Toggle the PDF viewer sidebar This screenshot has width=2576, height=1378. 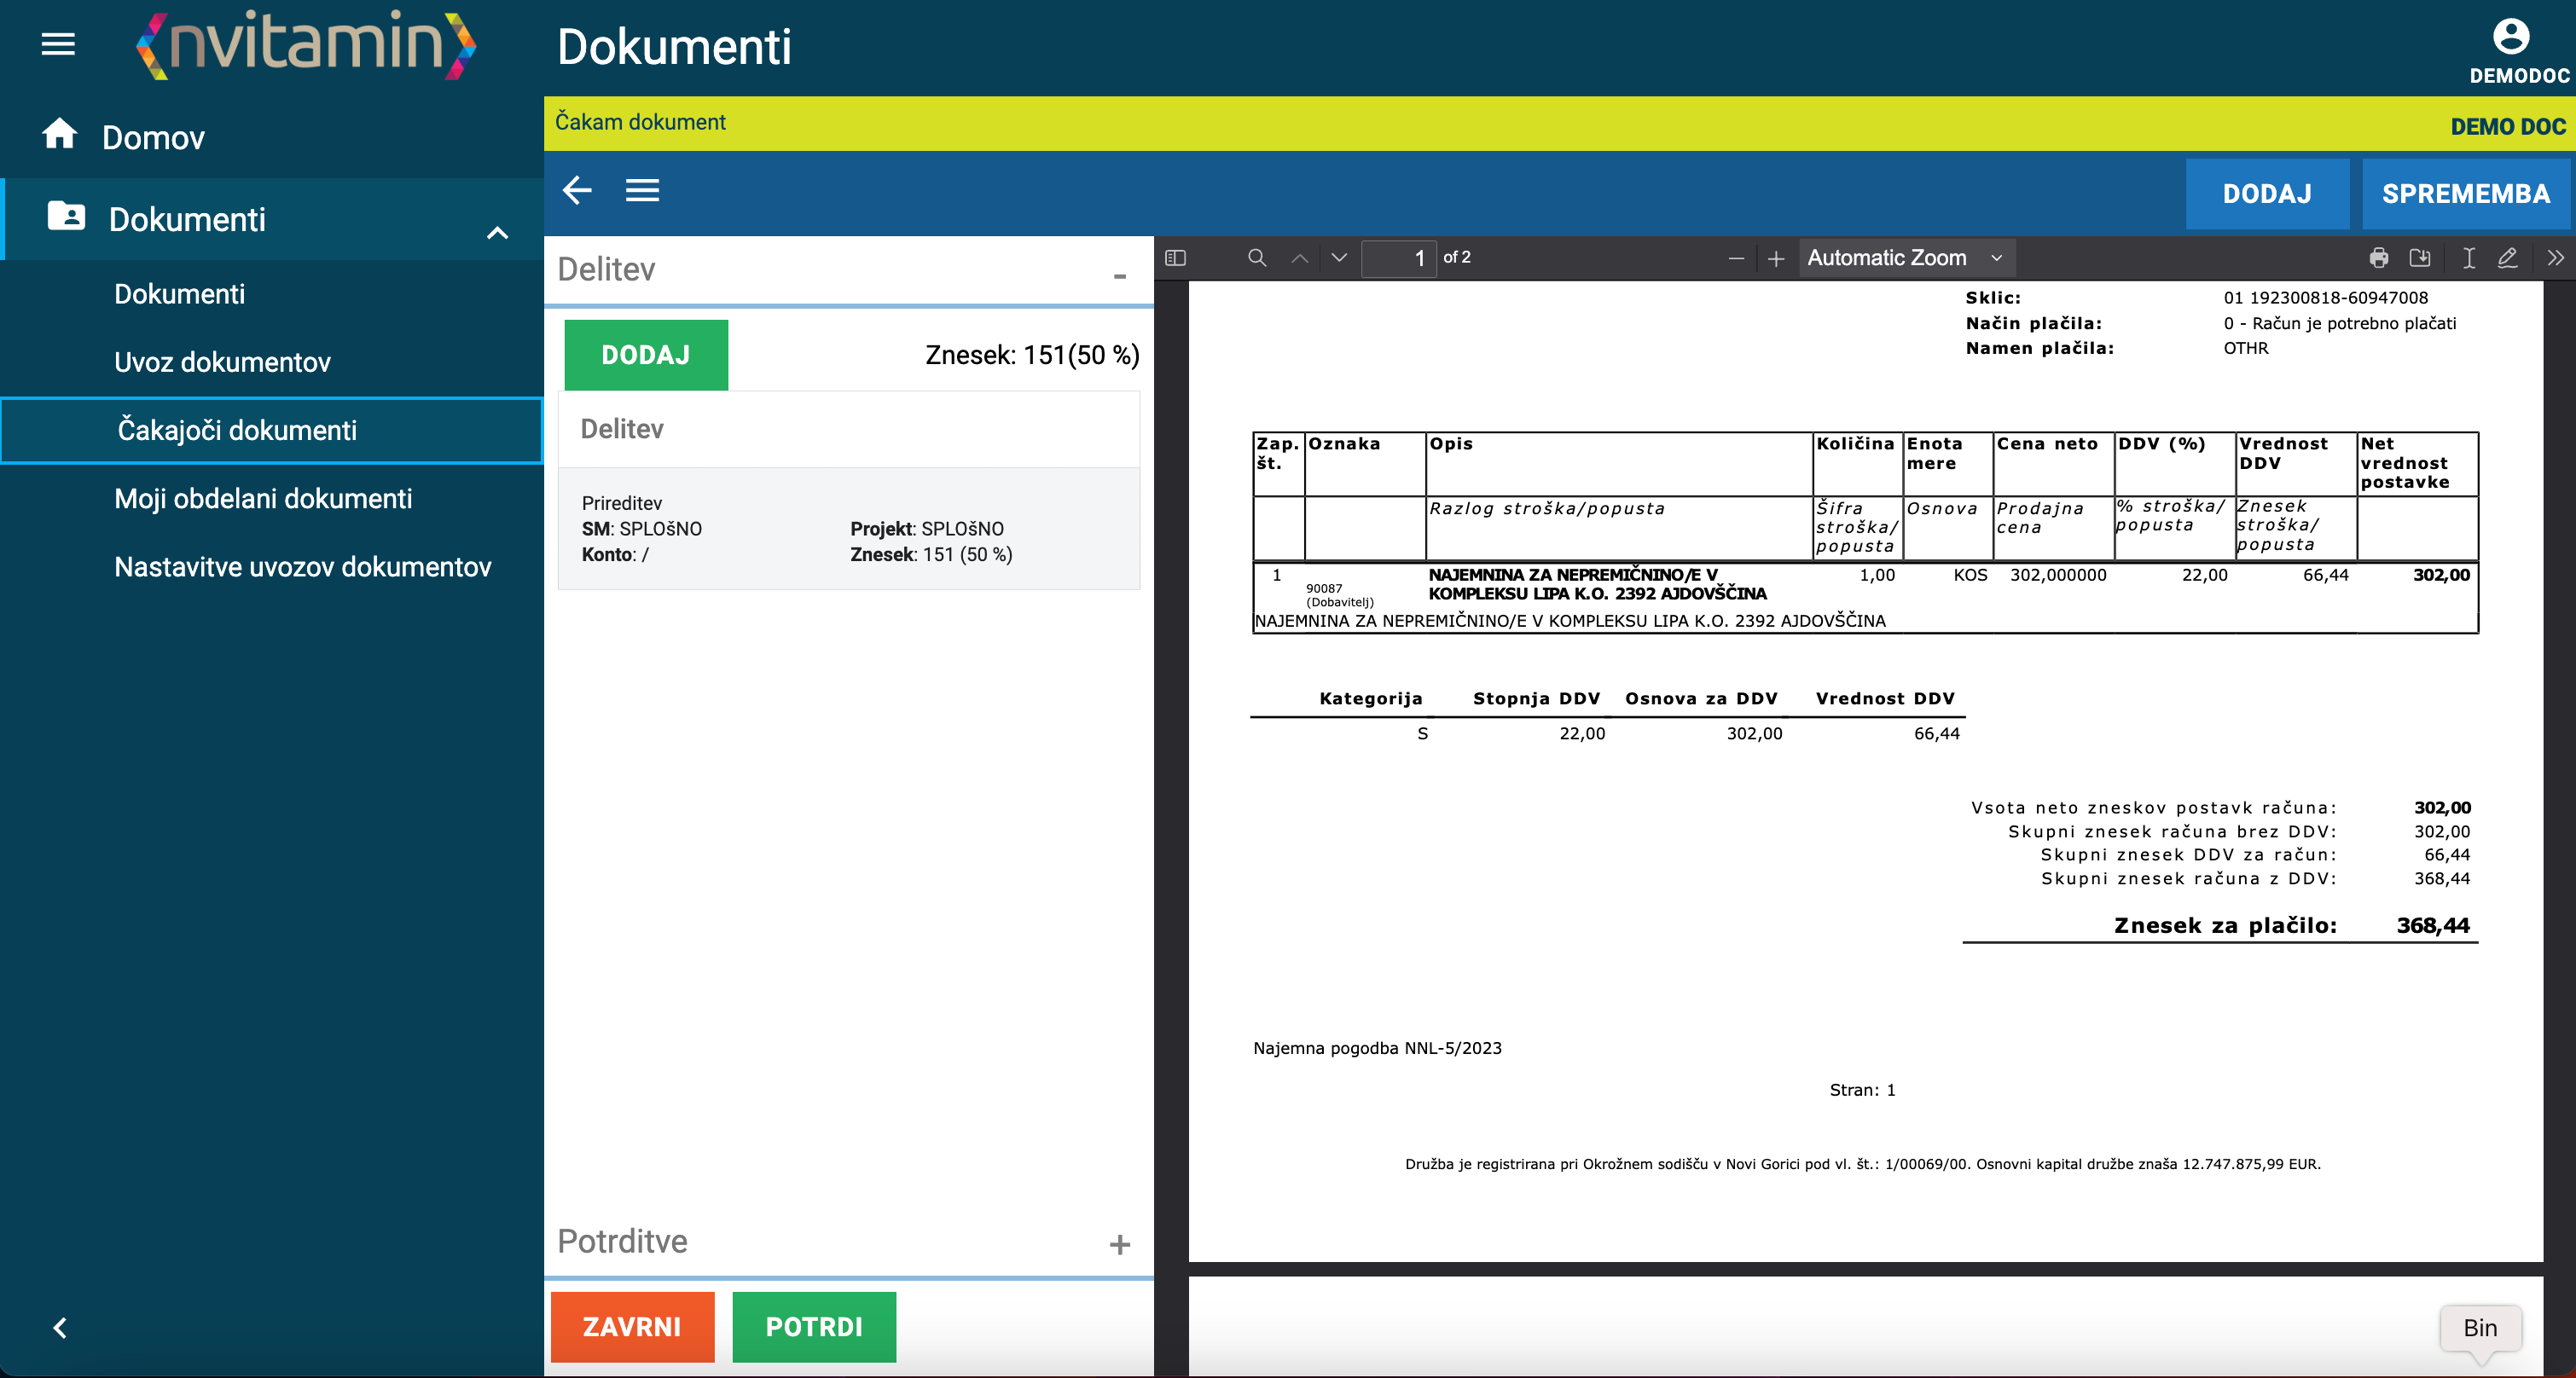pos(1176,258)
